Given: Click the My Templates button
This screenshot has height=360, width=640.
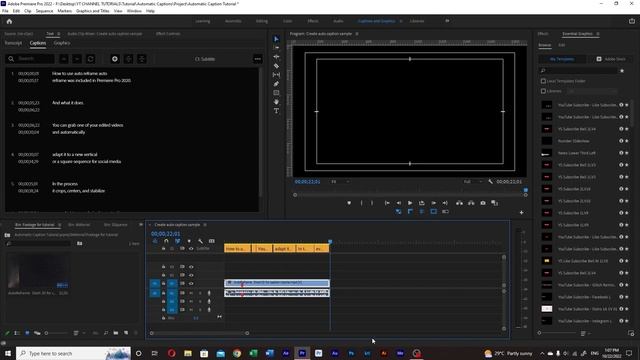Looking at the screenshot, I should click(562, 59).
